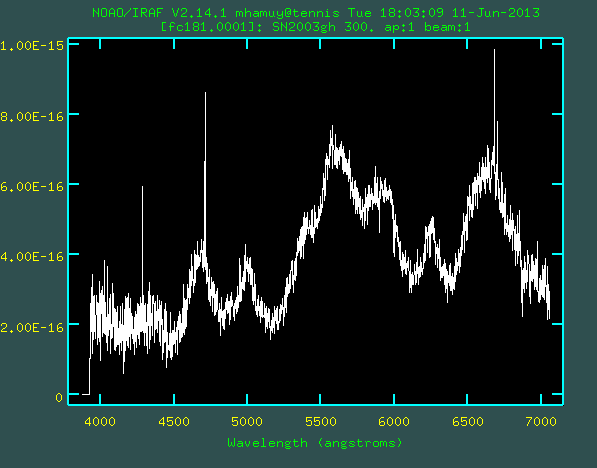The width and height of the screenshot is (597, 468).
Task: Click the zero flux axis label
Action: click(x=59, y=398)
